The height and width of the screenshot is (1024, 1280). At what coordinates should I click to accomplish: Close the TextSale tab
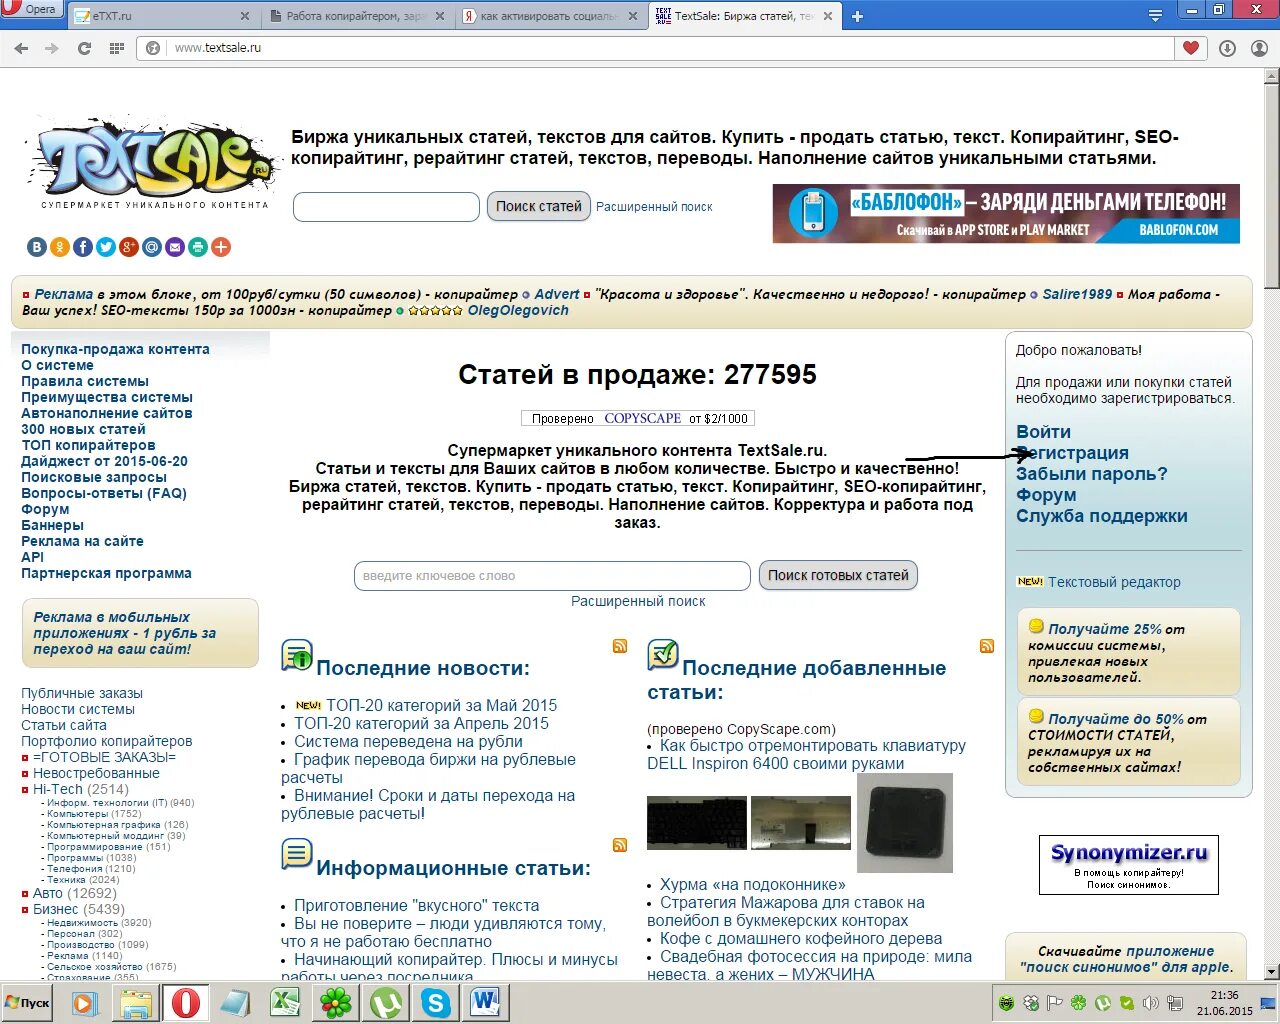pyautogui.click(x=827, y=16)
